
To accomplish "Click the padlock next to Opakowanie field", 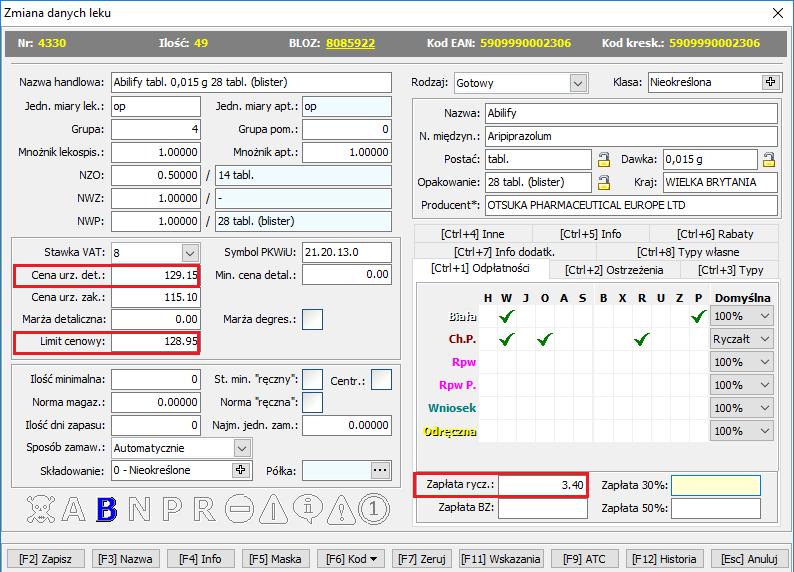I will tap(604, 182).
